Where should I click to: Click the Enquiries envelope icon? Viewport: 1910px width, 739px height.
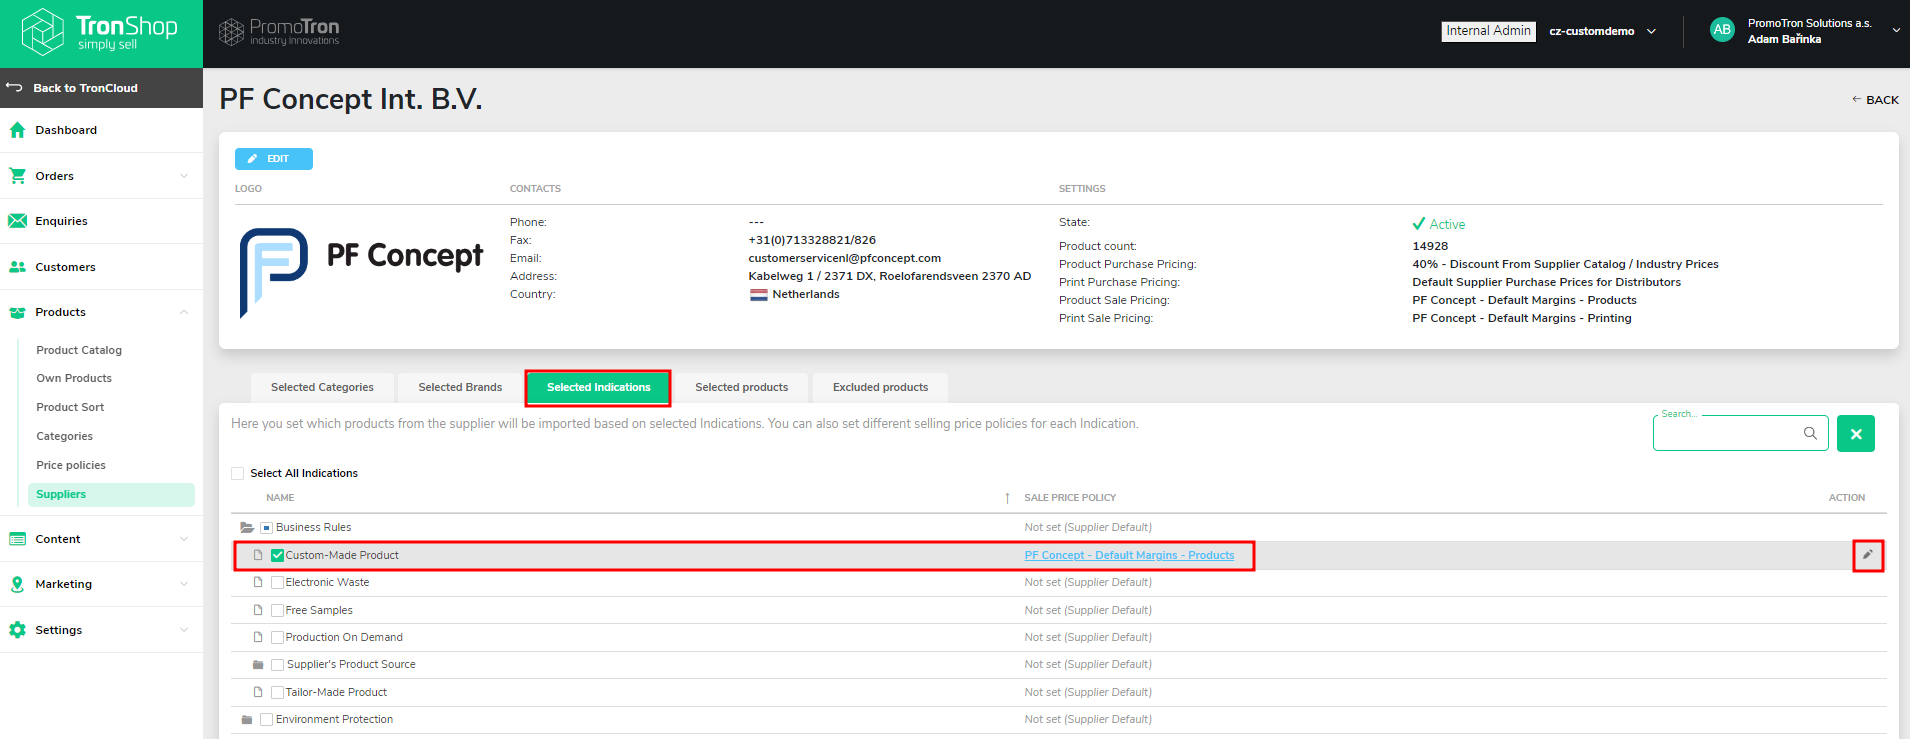[x=17, y=221]
